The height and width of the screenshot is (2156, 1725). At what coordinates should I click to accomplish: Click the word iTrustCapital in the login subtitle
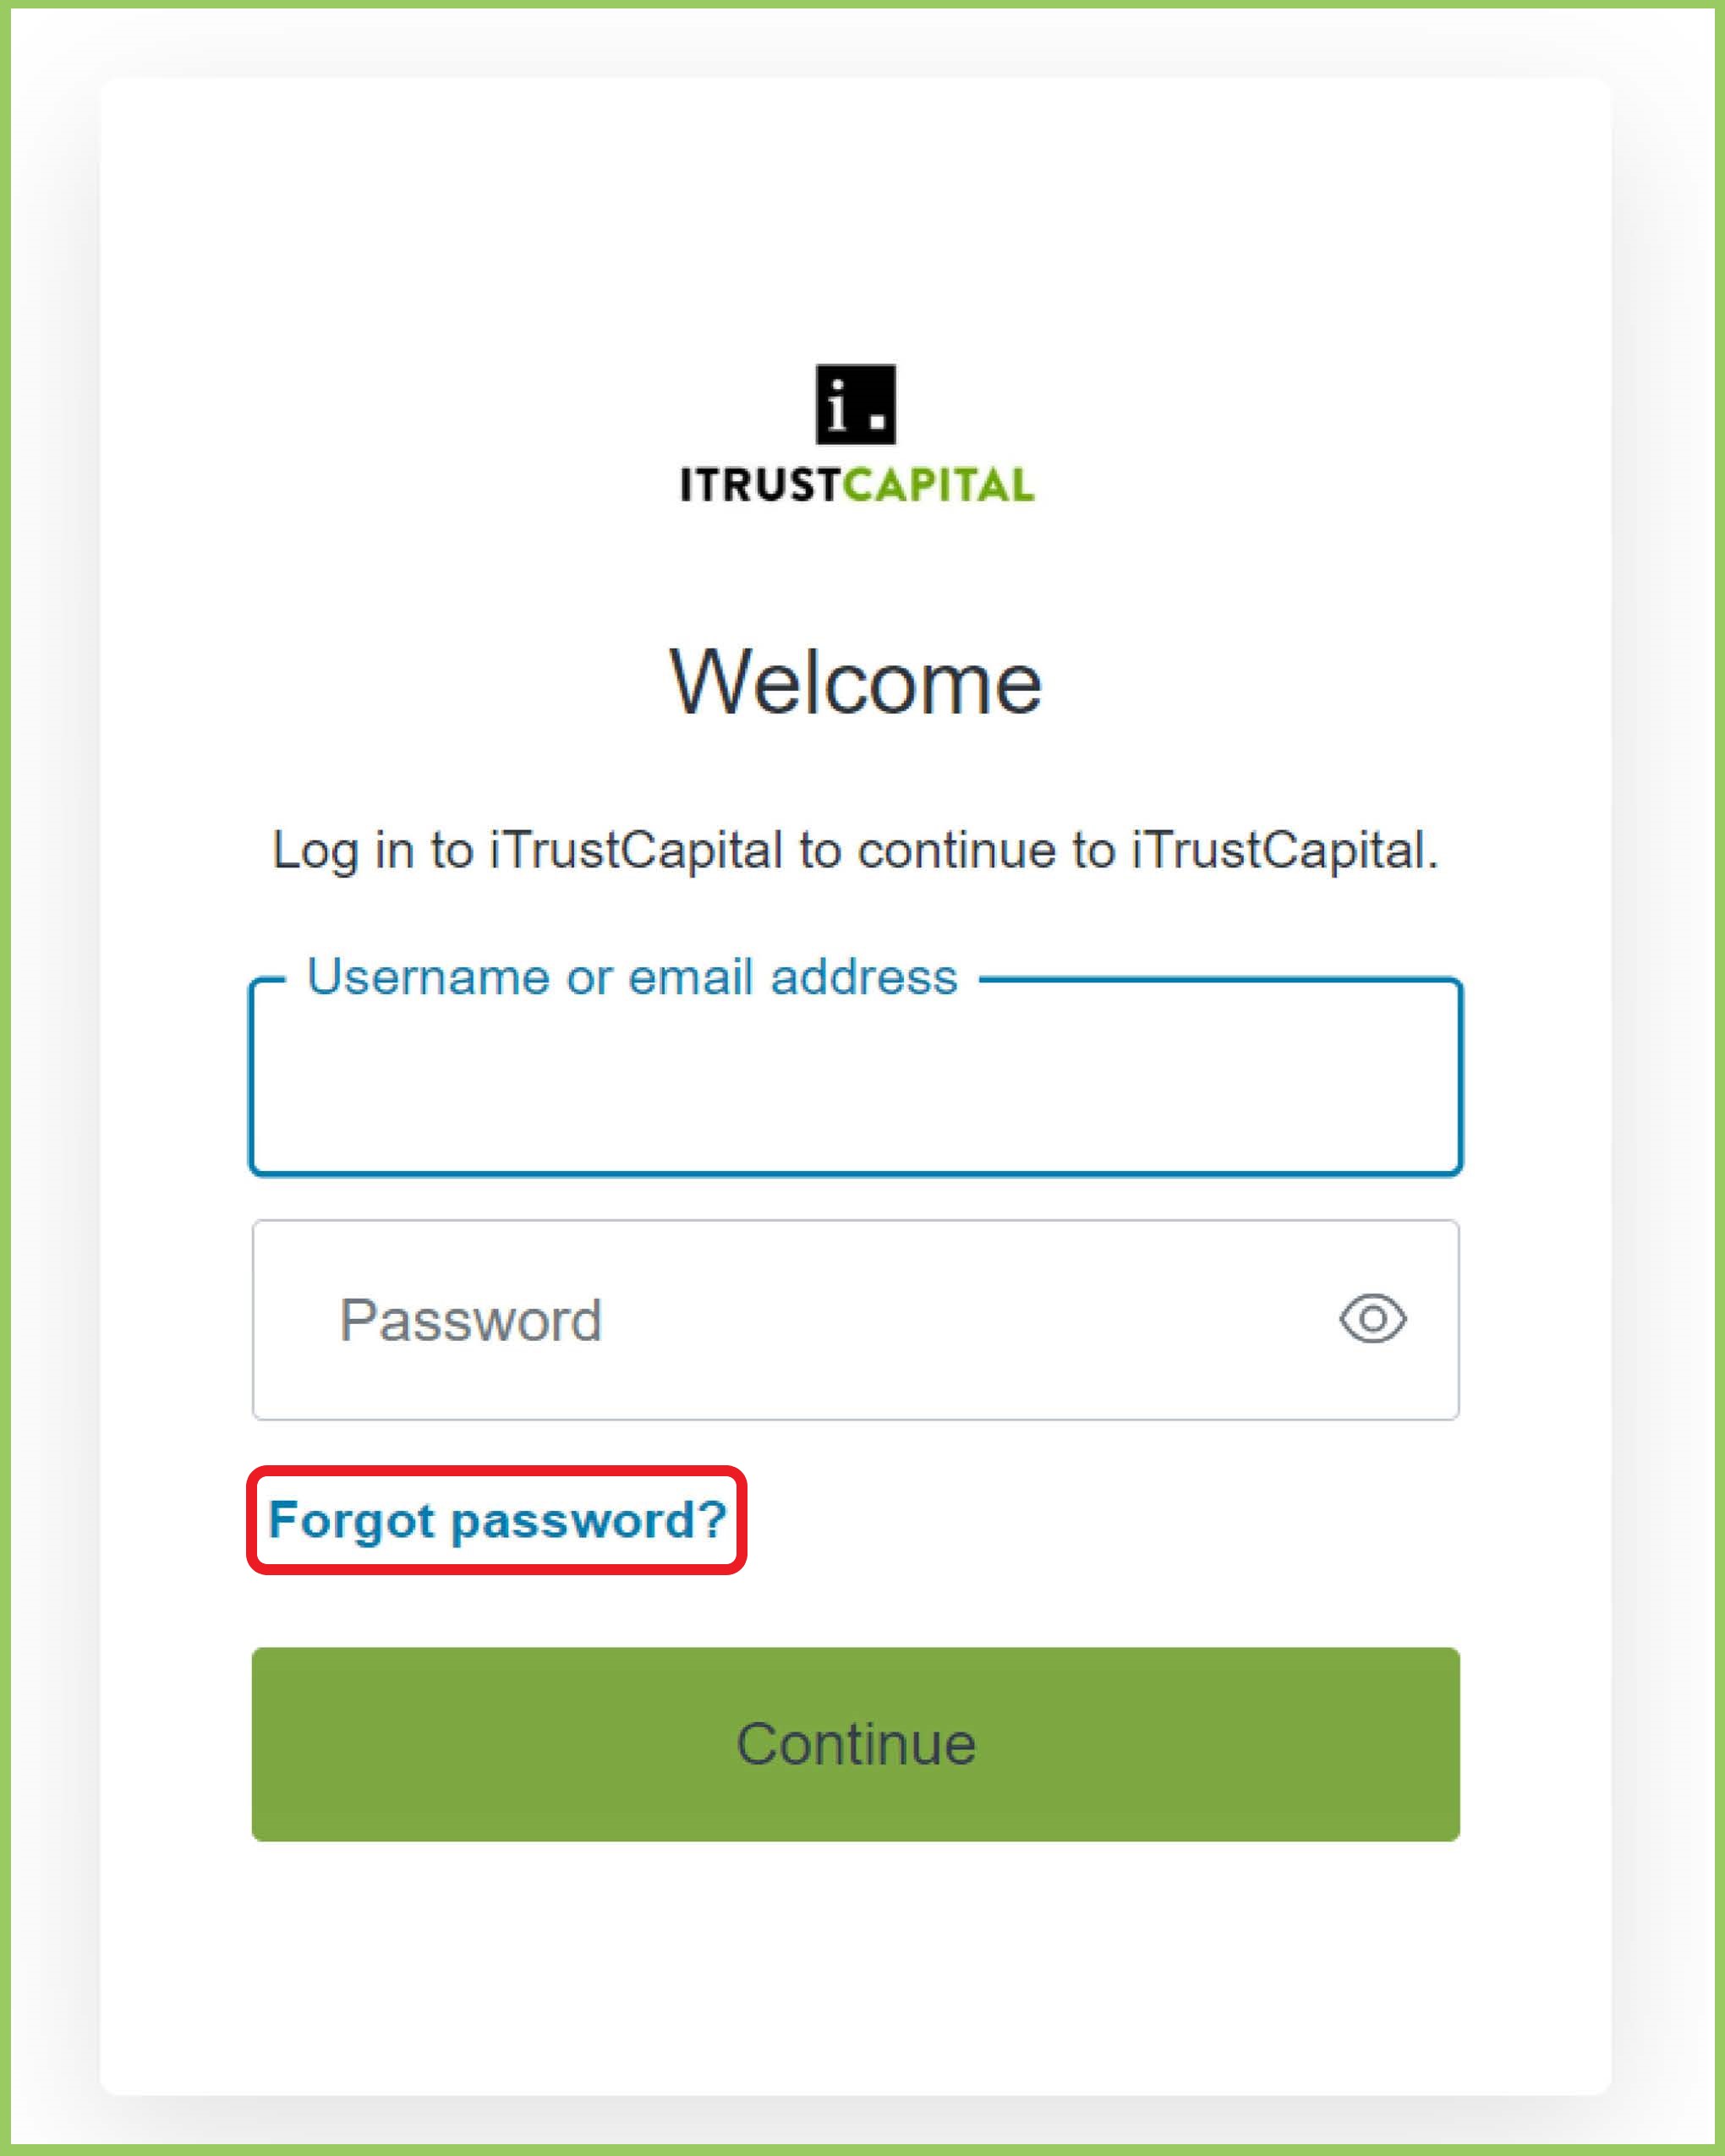[x=636, y=851]
